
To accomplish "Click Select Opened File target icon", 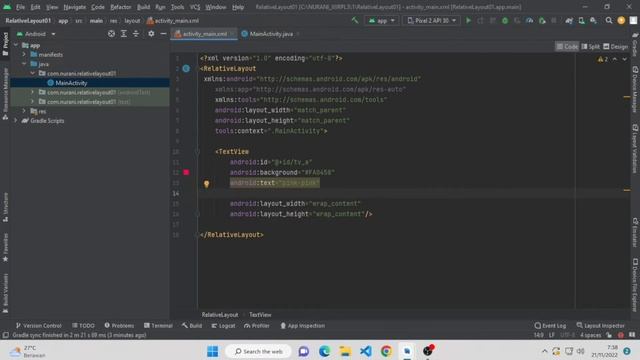I will 111,34.
